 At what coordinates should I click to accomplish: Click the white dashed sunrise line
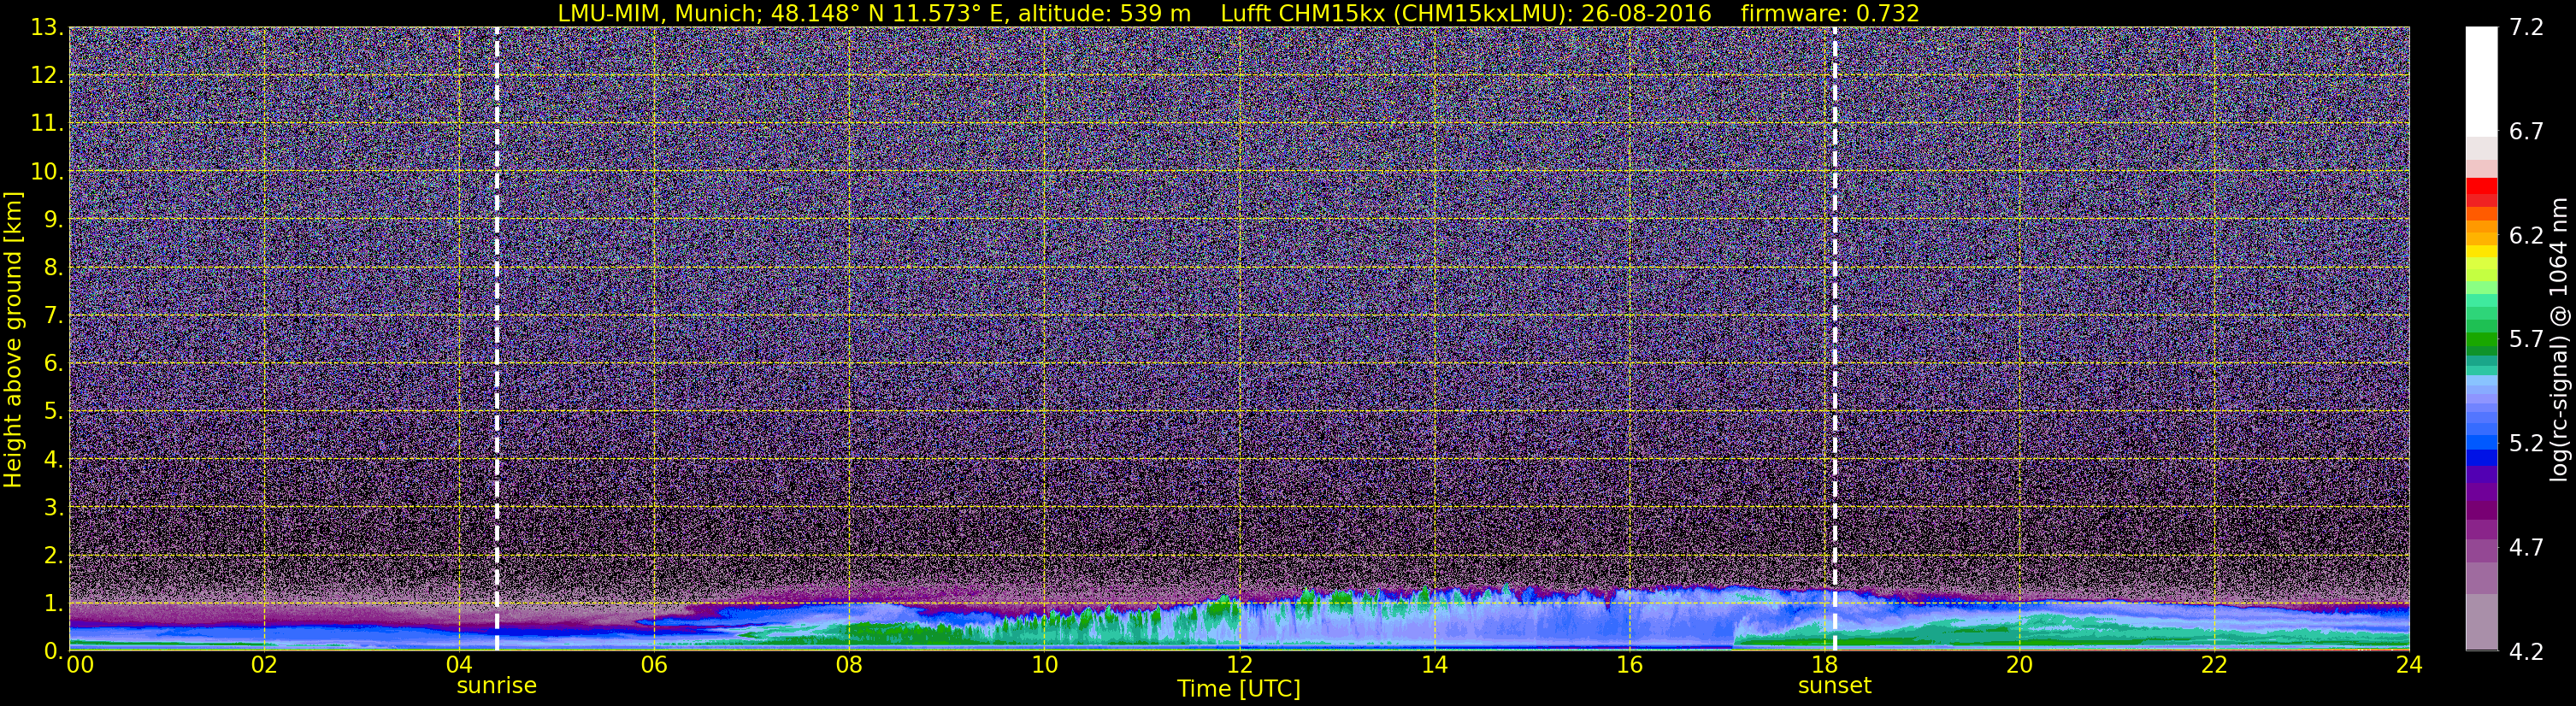(x=497, y=339)
